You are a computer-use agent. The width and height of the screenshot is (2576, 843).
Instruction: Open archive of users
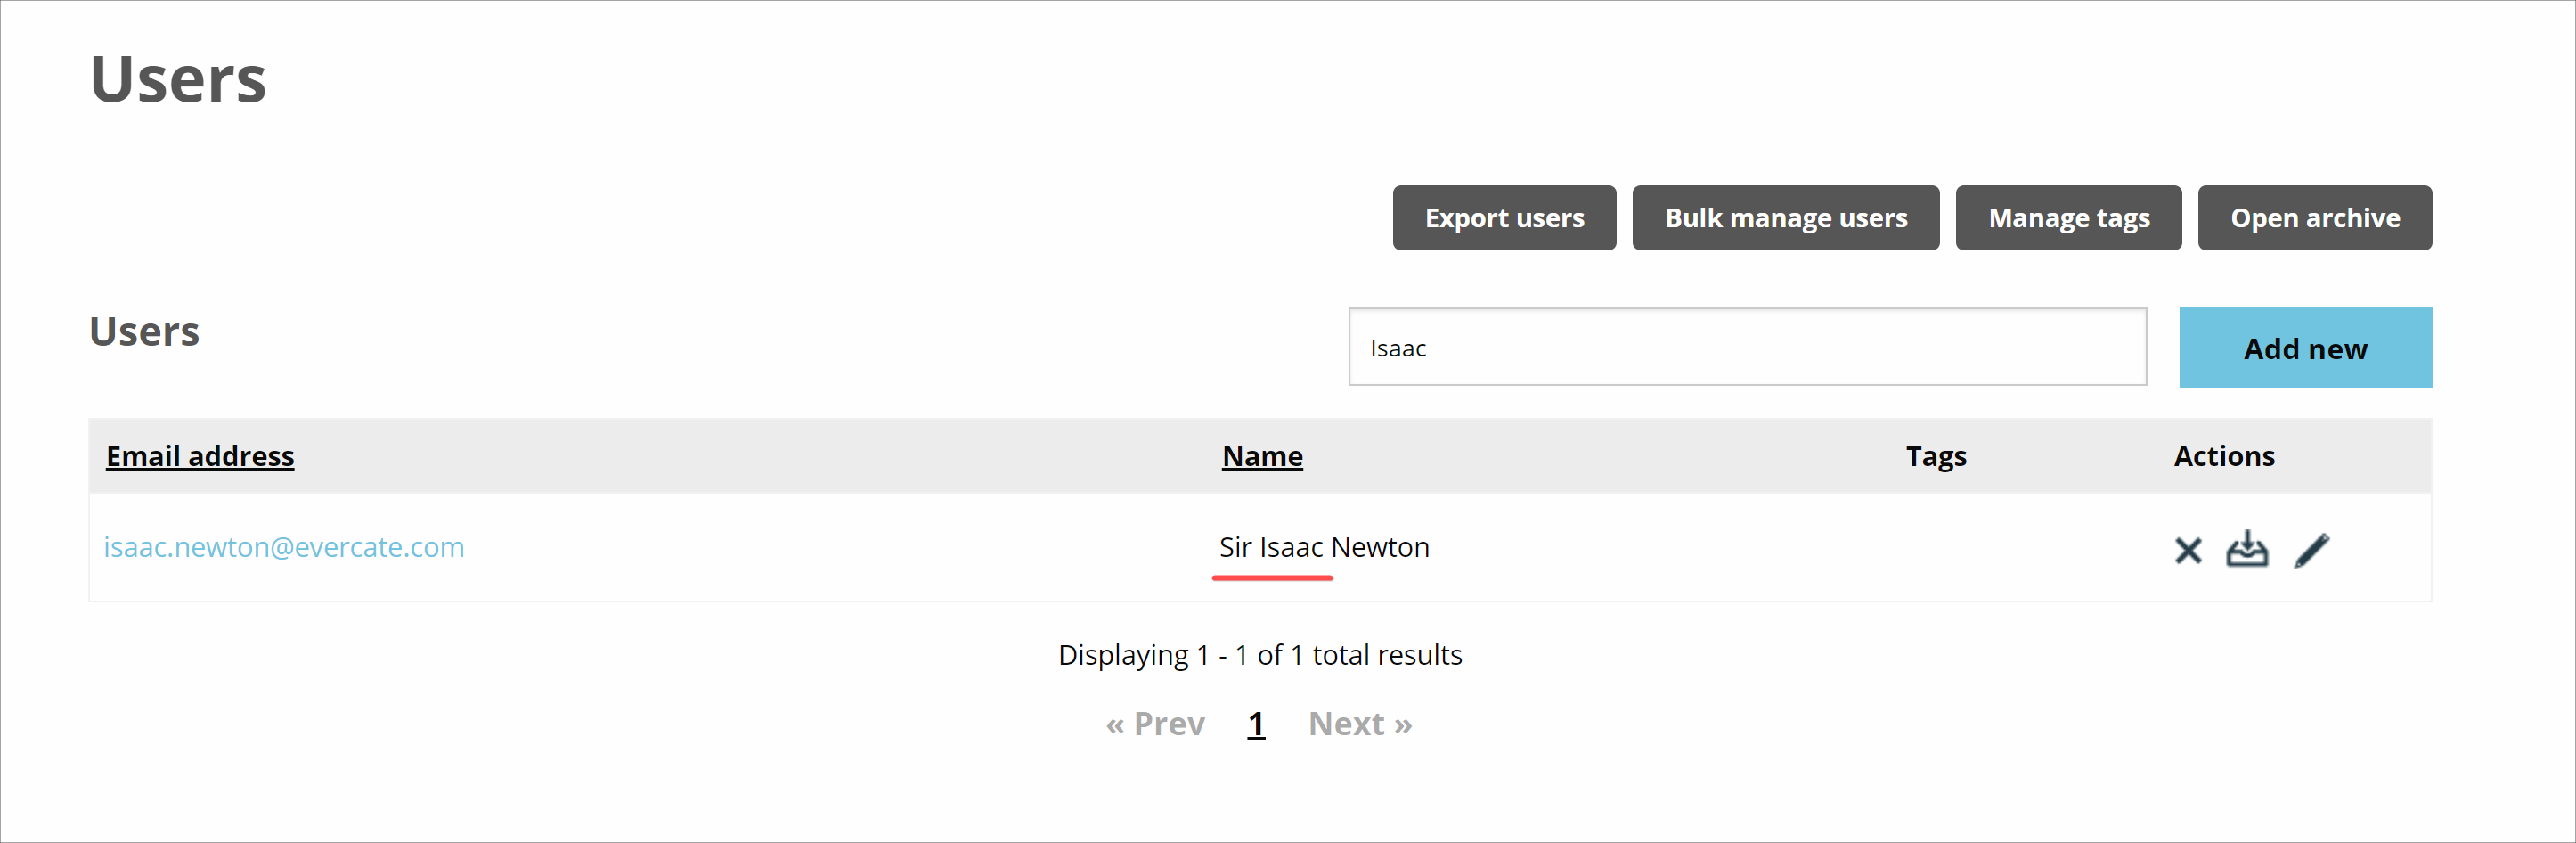2315,217
